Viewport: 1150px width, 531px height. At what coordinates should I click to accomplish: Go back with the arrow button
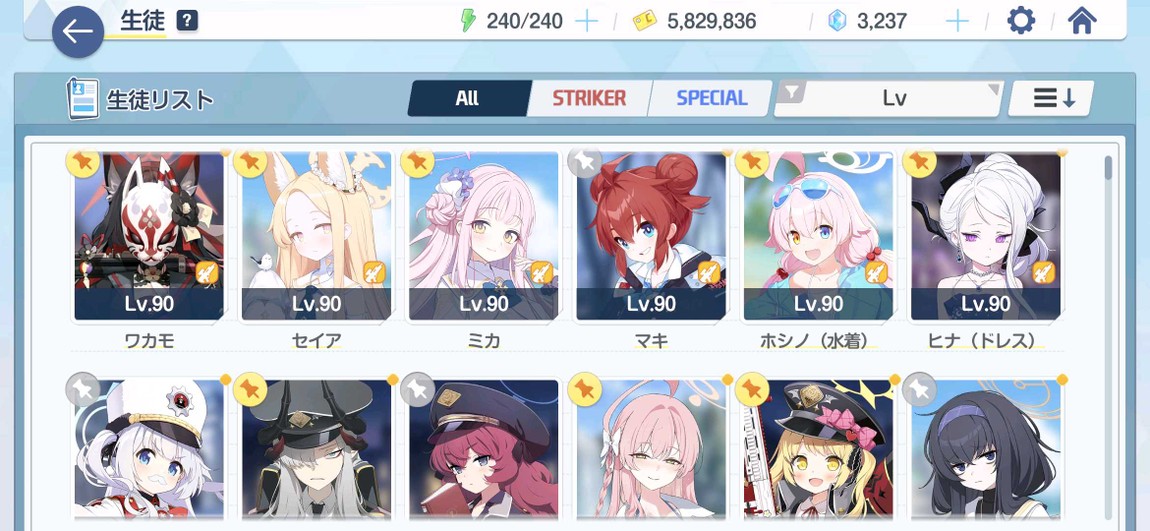(78, 32)
